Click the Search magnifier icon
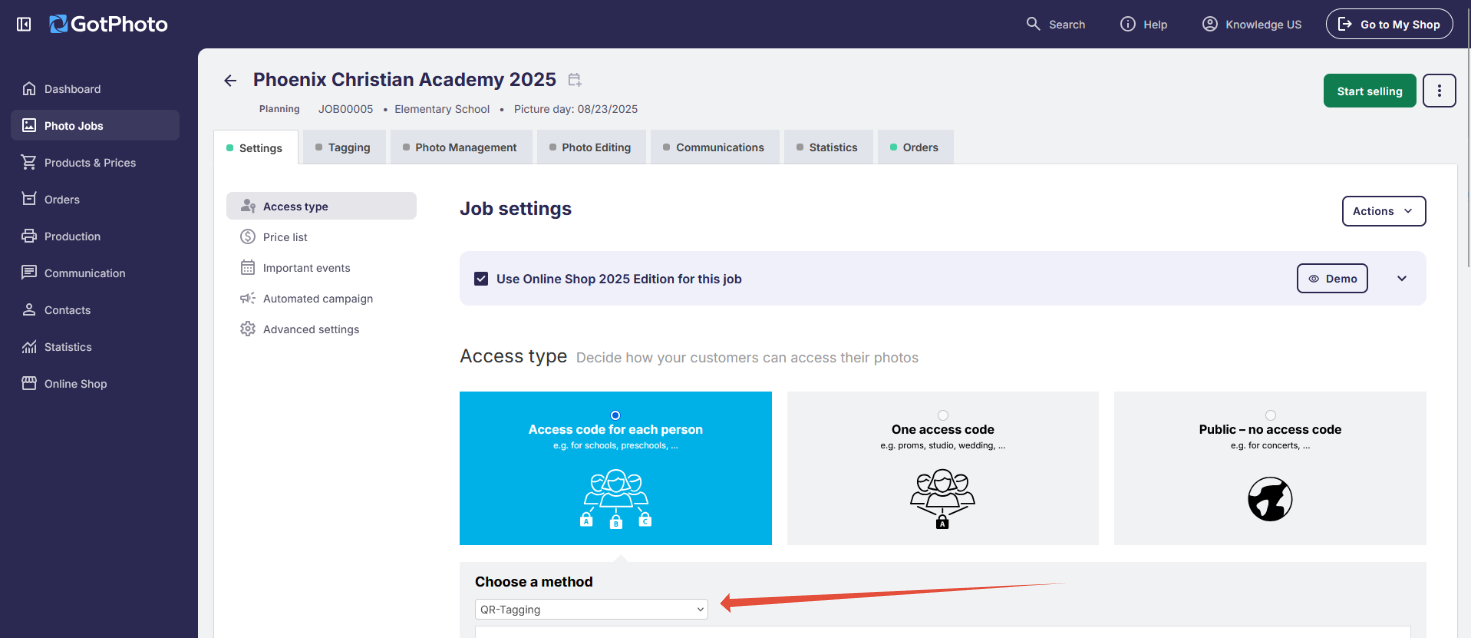 1034,24
